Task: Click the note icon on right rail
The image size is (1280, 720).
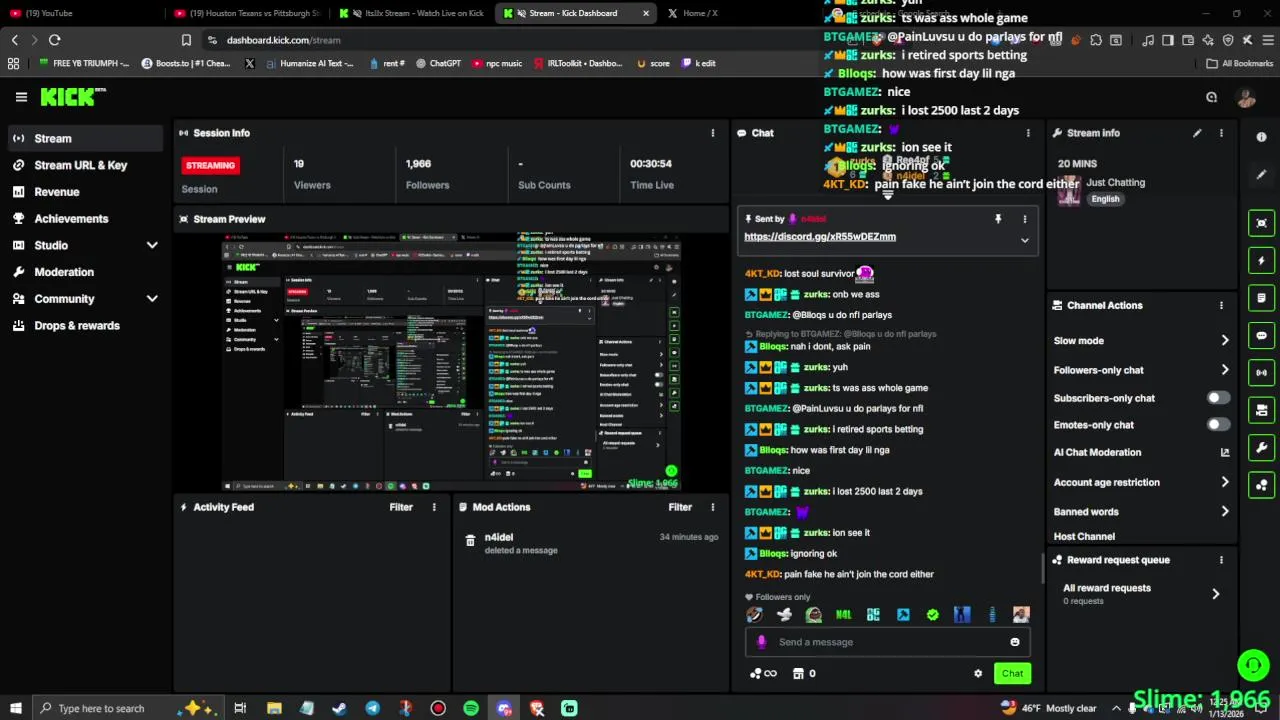Action: tap(1261, 298)
